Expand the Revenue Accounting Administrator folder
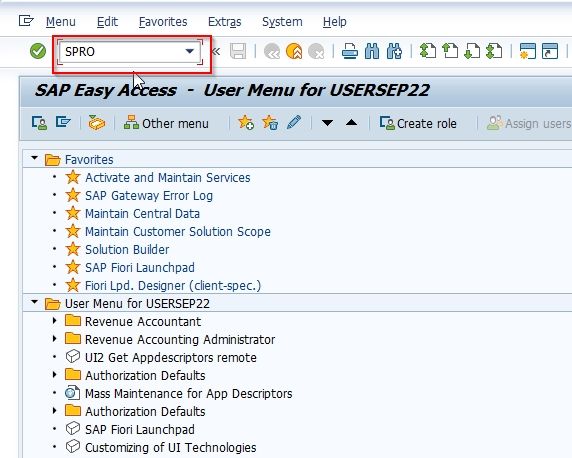 (55, 339)
